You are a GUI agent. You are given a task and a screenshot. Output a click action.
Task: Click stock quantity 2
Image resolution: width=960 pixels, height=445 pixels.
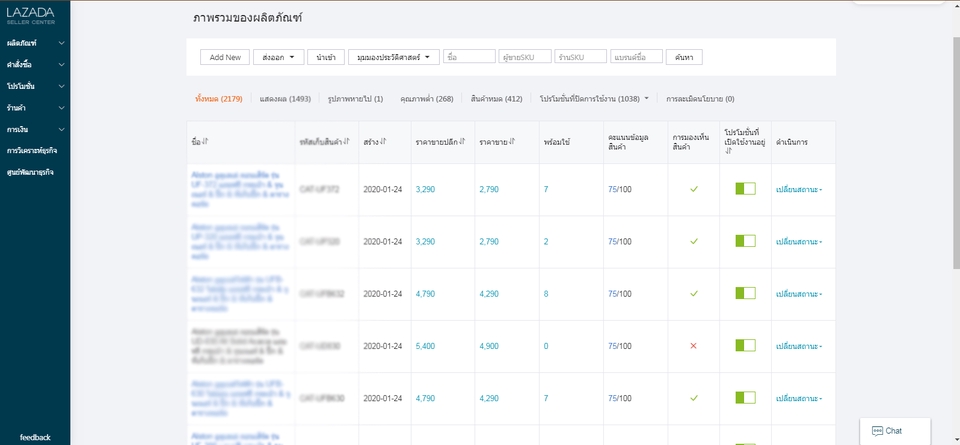point(546,242)
